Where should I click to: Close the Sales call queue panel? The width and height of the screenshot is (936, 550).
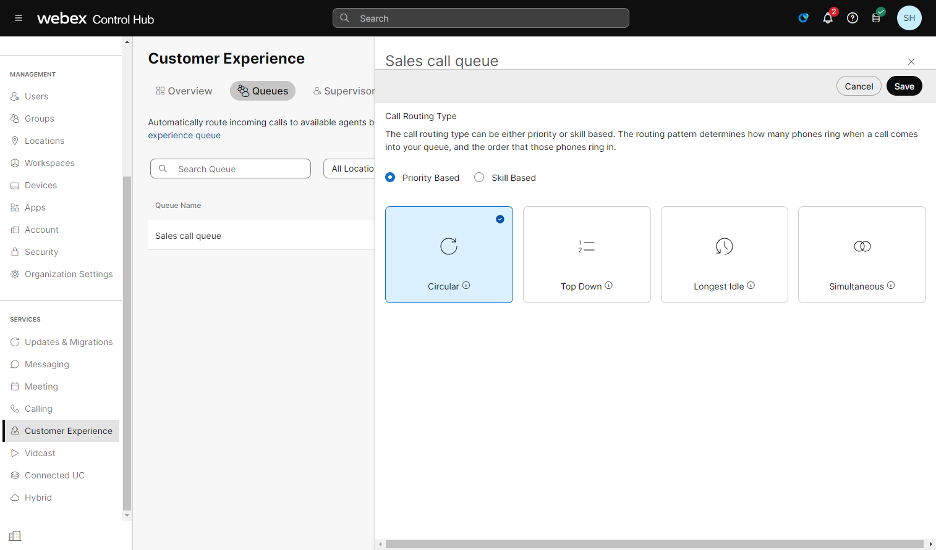coord(911,62)
